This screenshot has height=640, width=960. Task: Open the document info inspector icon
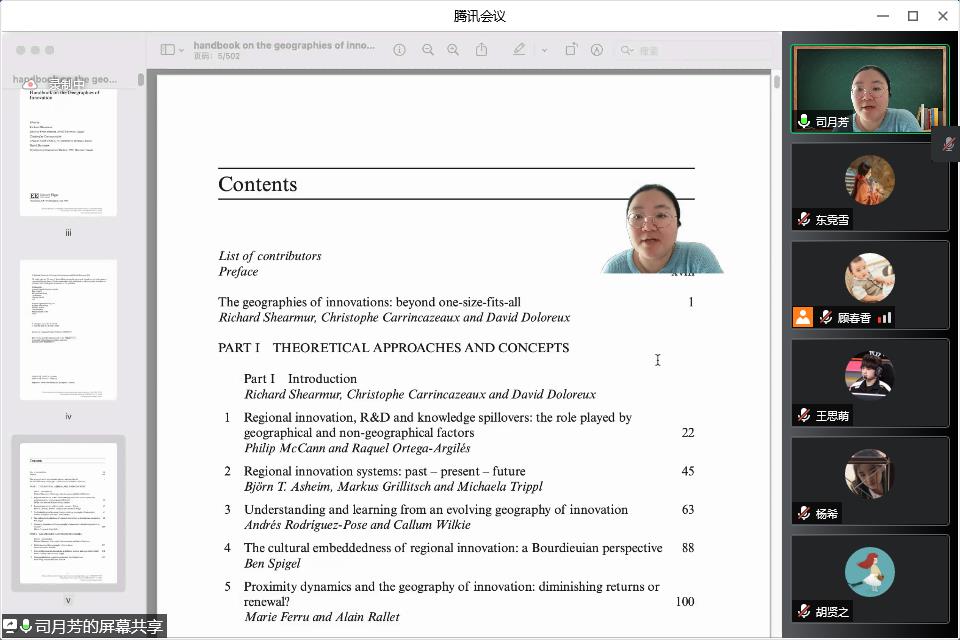coord(399,50)
